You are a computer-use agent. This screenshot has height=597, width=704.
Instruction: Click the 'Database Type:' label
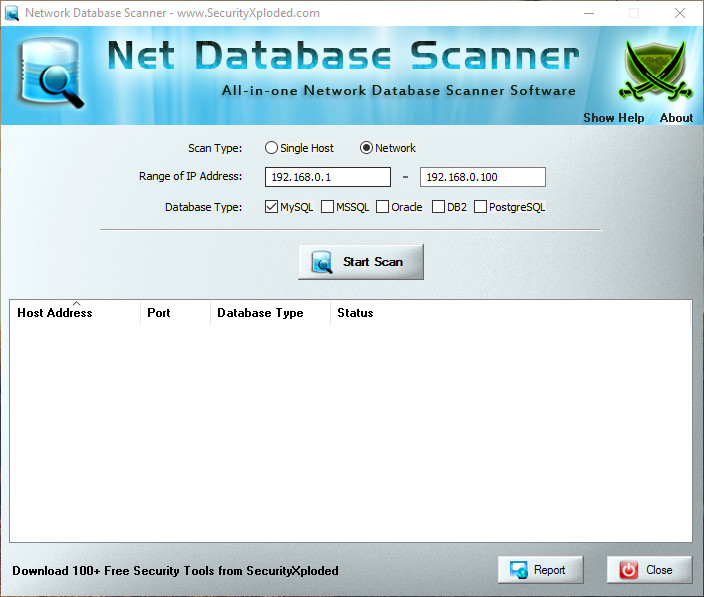tap(203, 207)
